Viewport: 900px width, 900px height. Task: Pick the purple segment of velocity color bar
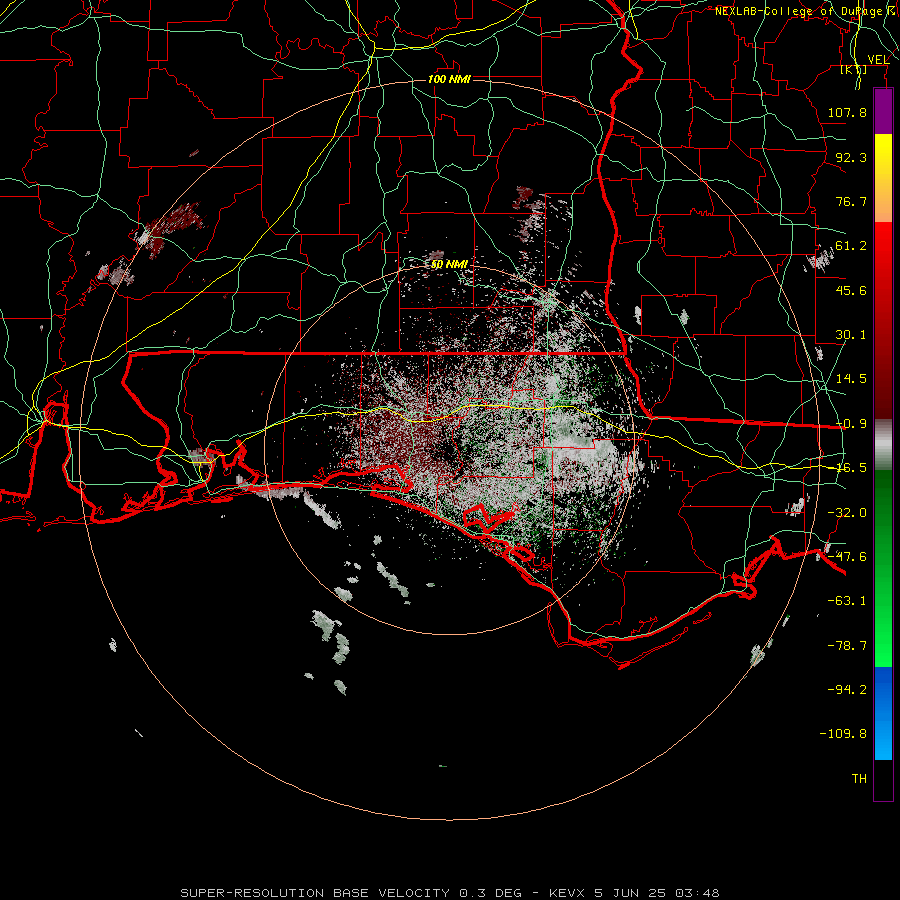[883, 112]
